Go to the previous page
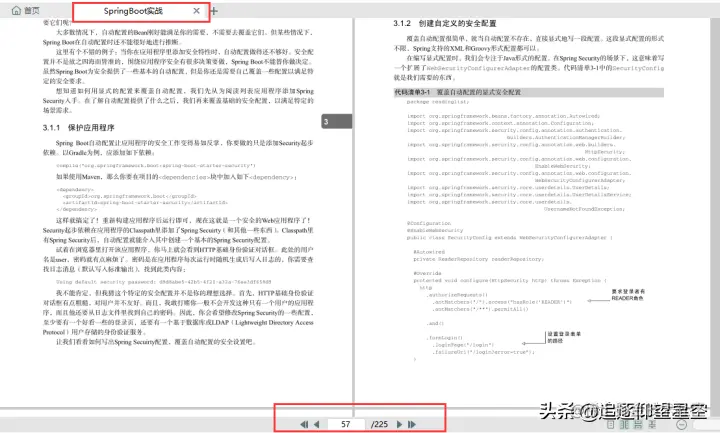Viewport: 720px width, 433px height. point(316,424)
